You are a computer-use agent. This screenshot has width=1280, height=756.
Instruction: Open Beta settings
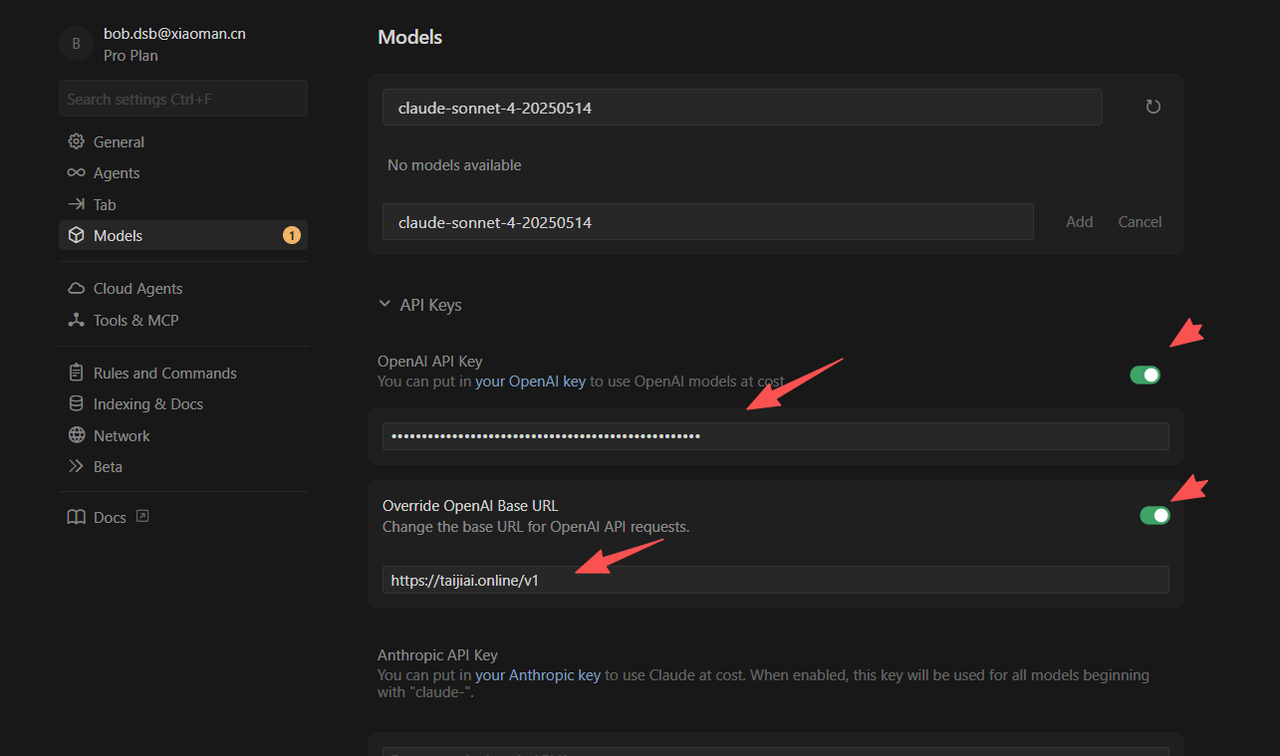pyautogui.click(x=183, y=466)
